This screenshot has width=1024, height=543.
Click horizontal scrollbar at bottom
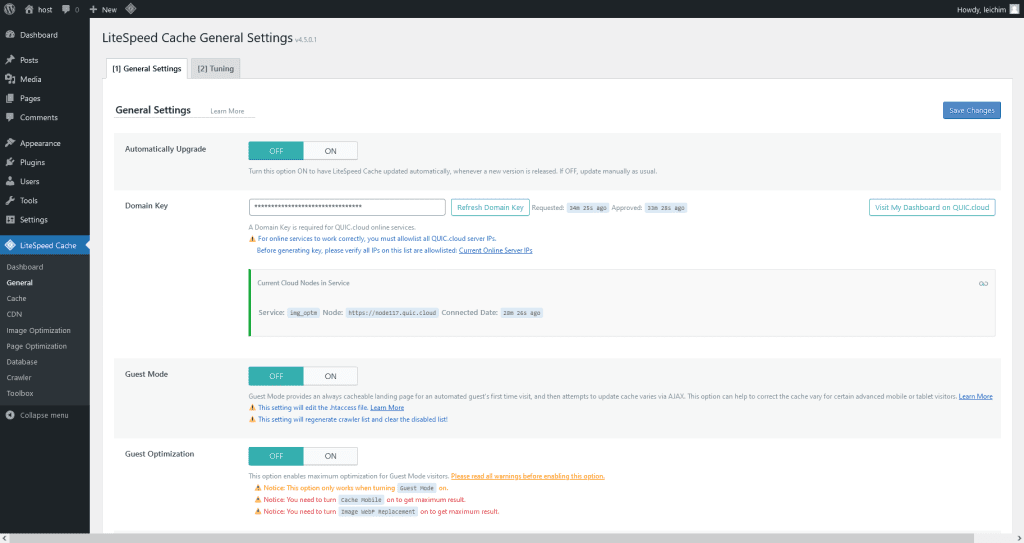tap(492, 538)
